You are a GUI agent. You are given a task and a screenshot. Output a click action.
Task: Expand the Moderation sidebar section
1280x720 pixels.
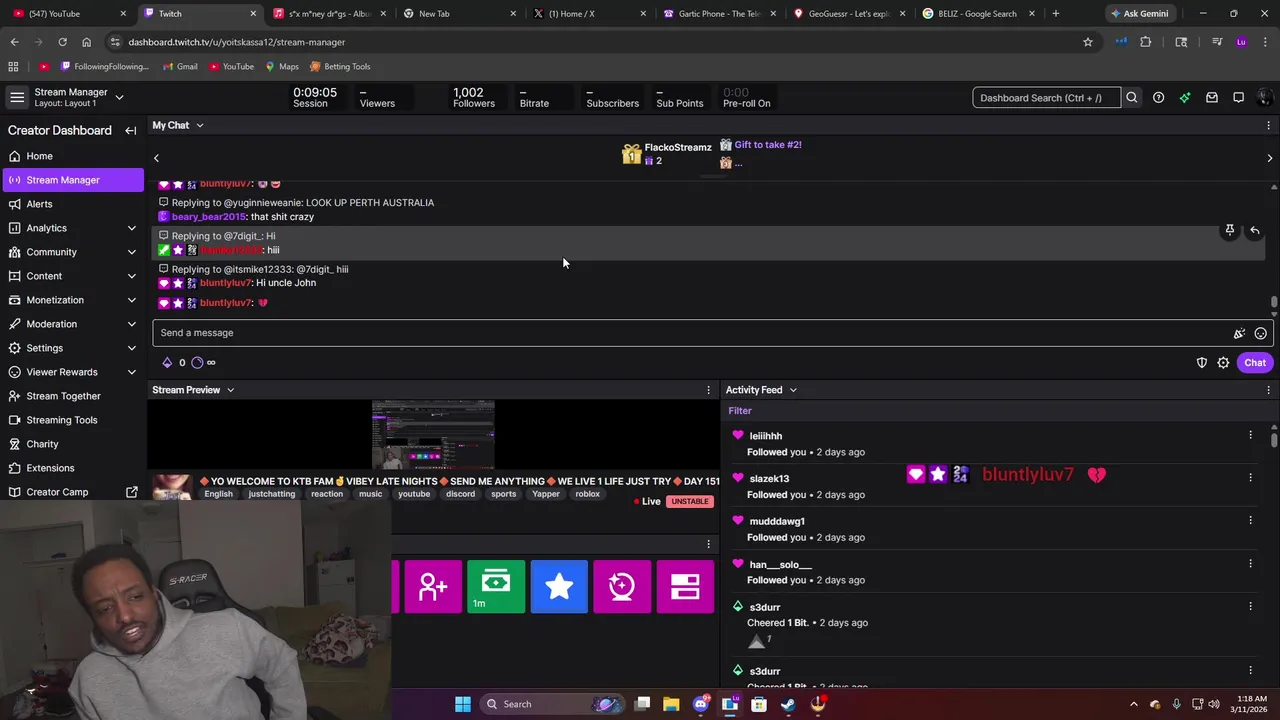click(x=131, y=324)
